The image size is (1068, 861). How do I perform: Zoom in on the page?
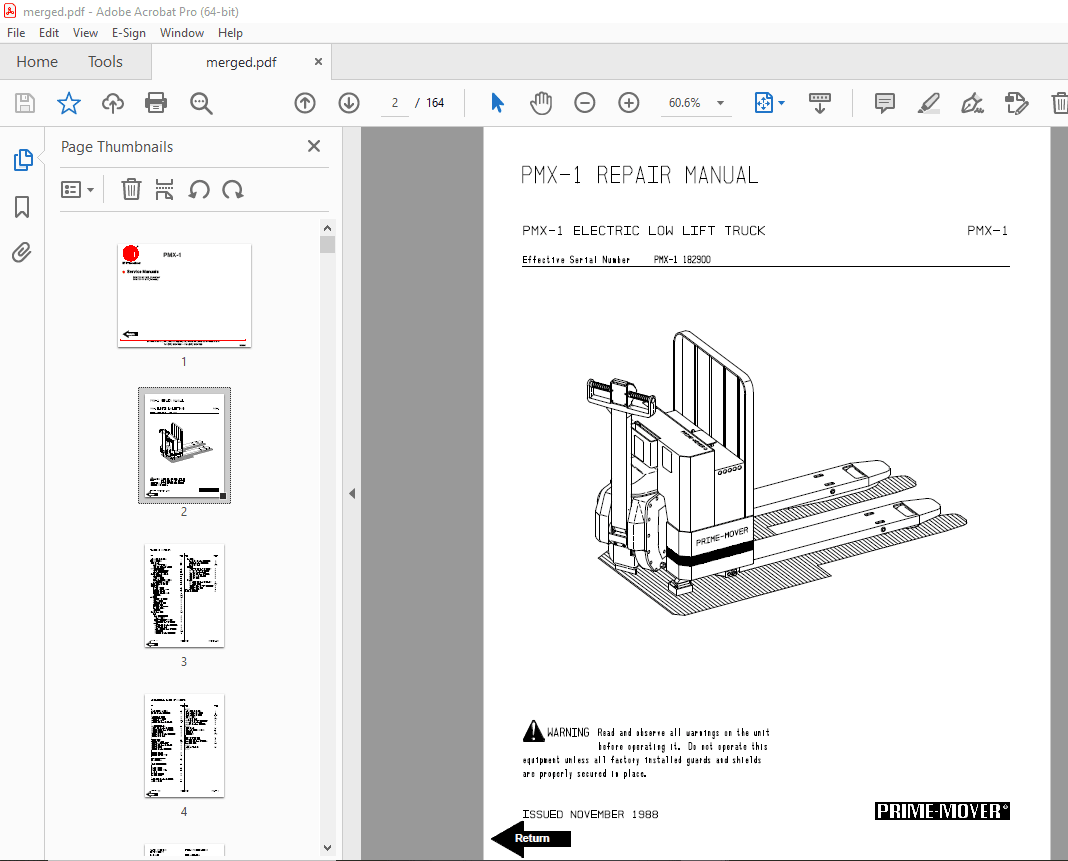[x=629, y=102]
